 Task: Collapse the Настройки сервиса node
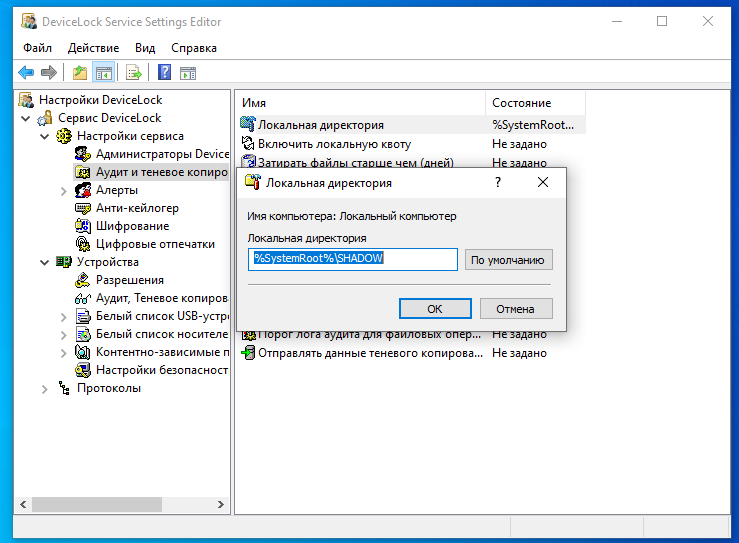pyautogui.click(x=45, y=136)
